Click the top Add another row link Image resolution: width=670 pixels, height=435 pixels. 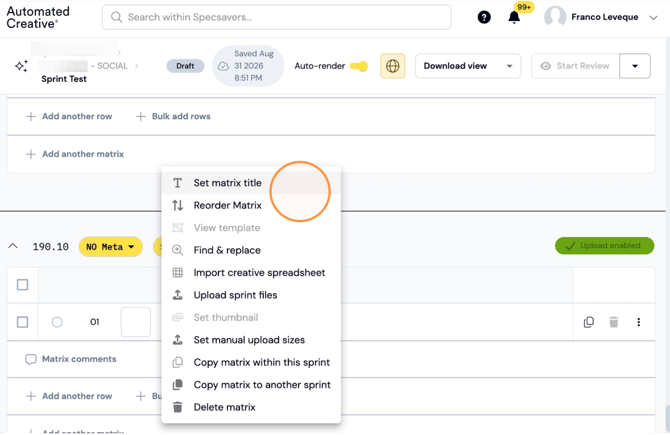(x=69, y=116)
